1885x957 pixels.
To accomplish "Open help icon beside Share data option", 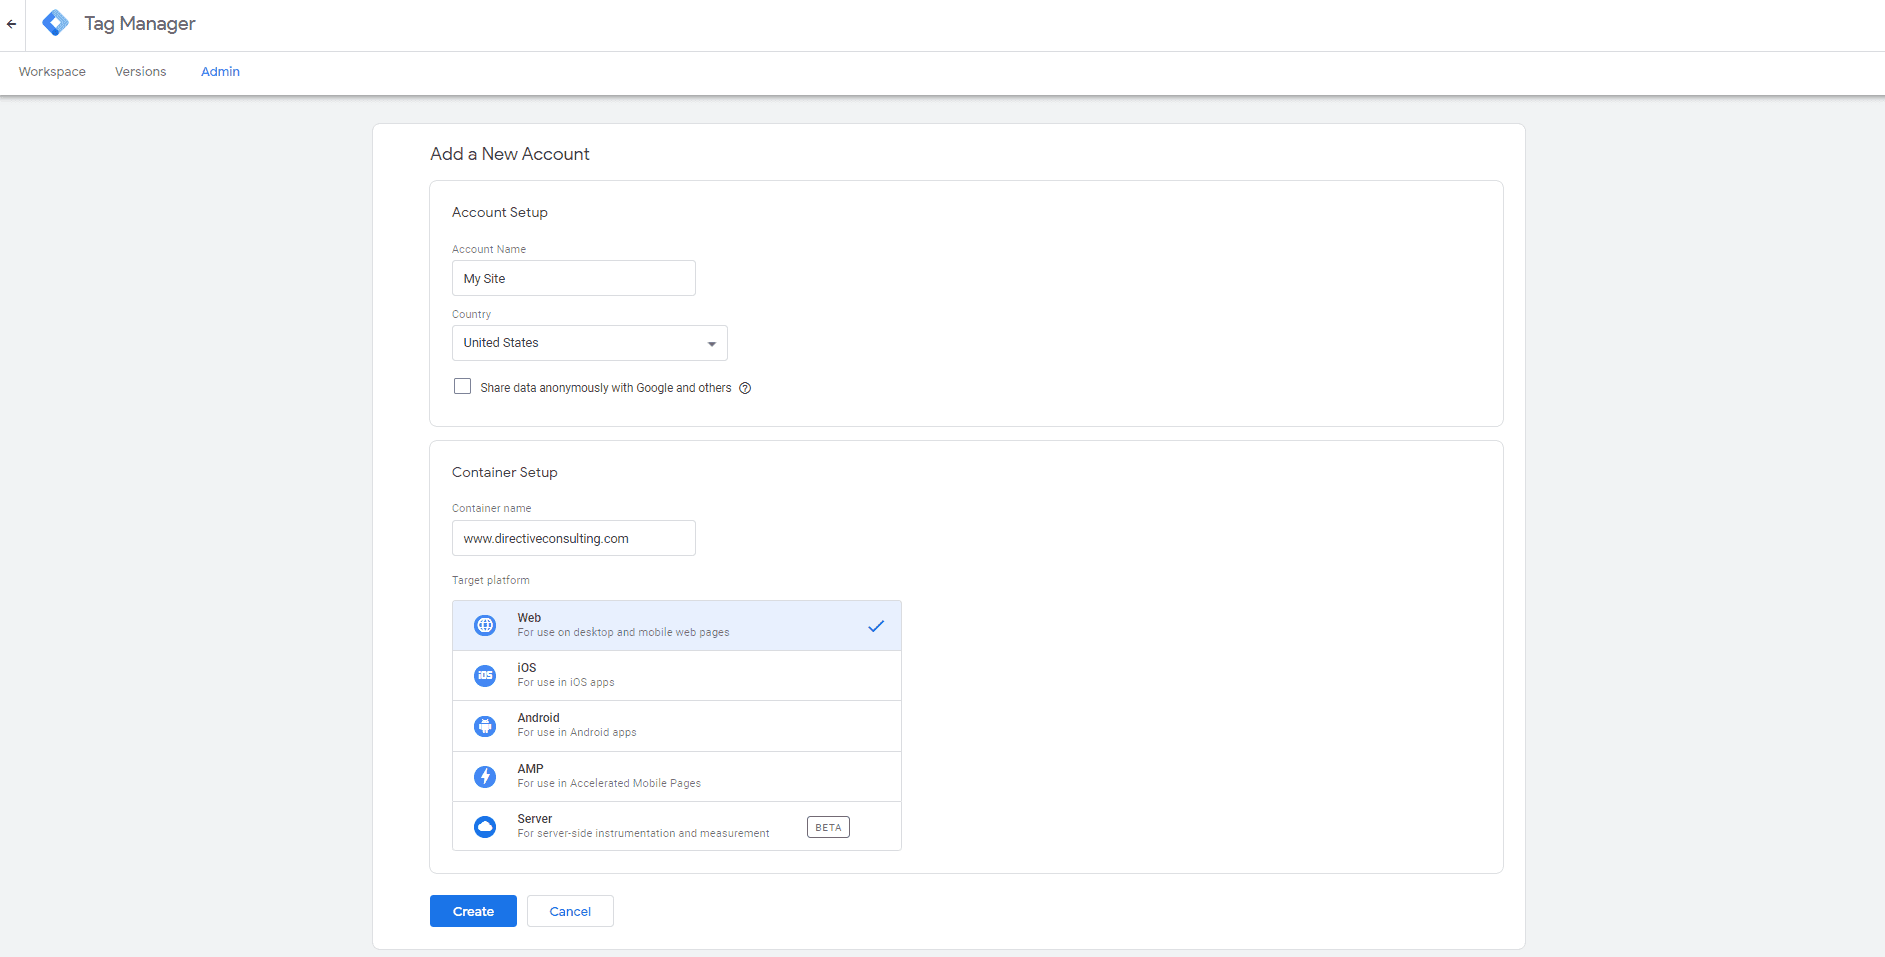I will 745,388.
